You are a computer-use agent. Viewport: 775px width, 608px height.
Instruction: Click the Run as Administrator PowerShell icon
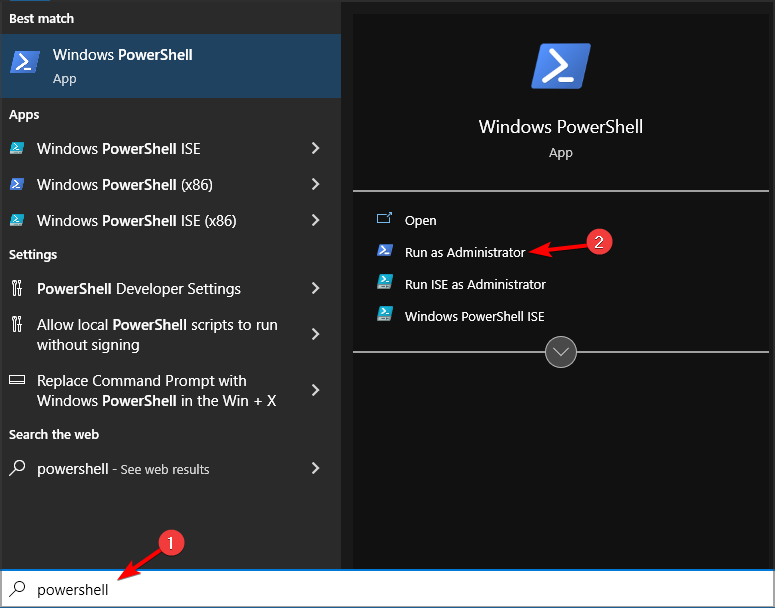tap(385, 251)
